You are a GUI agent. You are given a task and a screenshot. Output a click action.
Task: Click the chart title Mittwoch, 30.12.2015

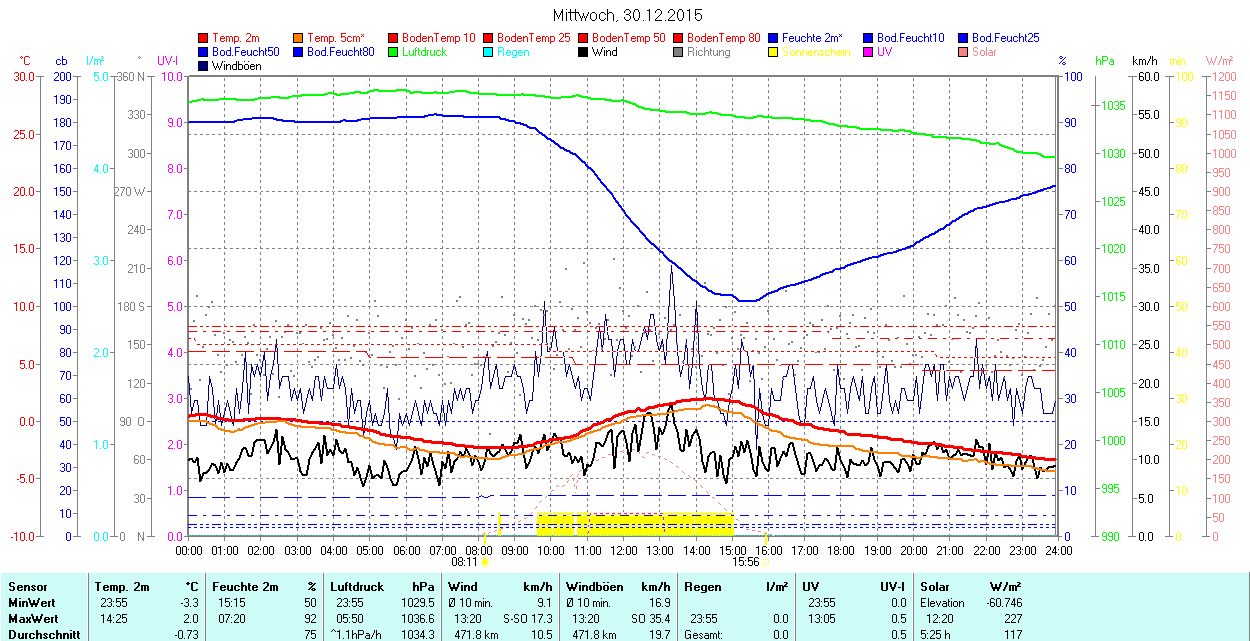point(627,15)
